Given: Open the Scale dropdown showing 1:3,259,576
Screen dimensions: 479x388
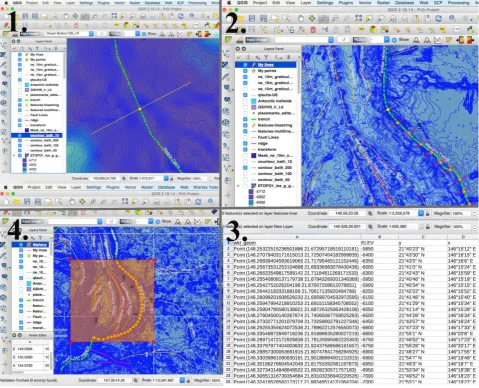Looking at the screenshot, I should click(x=420, y=213).
